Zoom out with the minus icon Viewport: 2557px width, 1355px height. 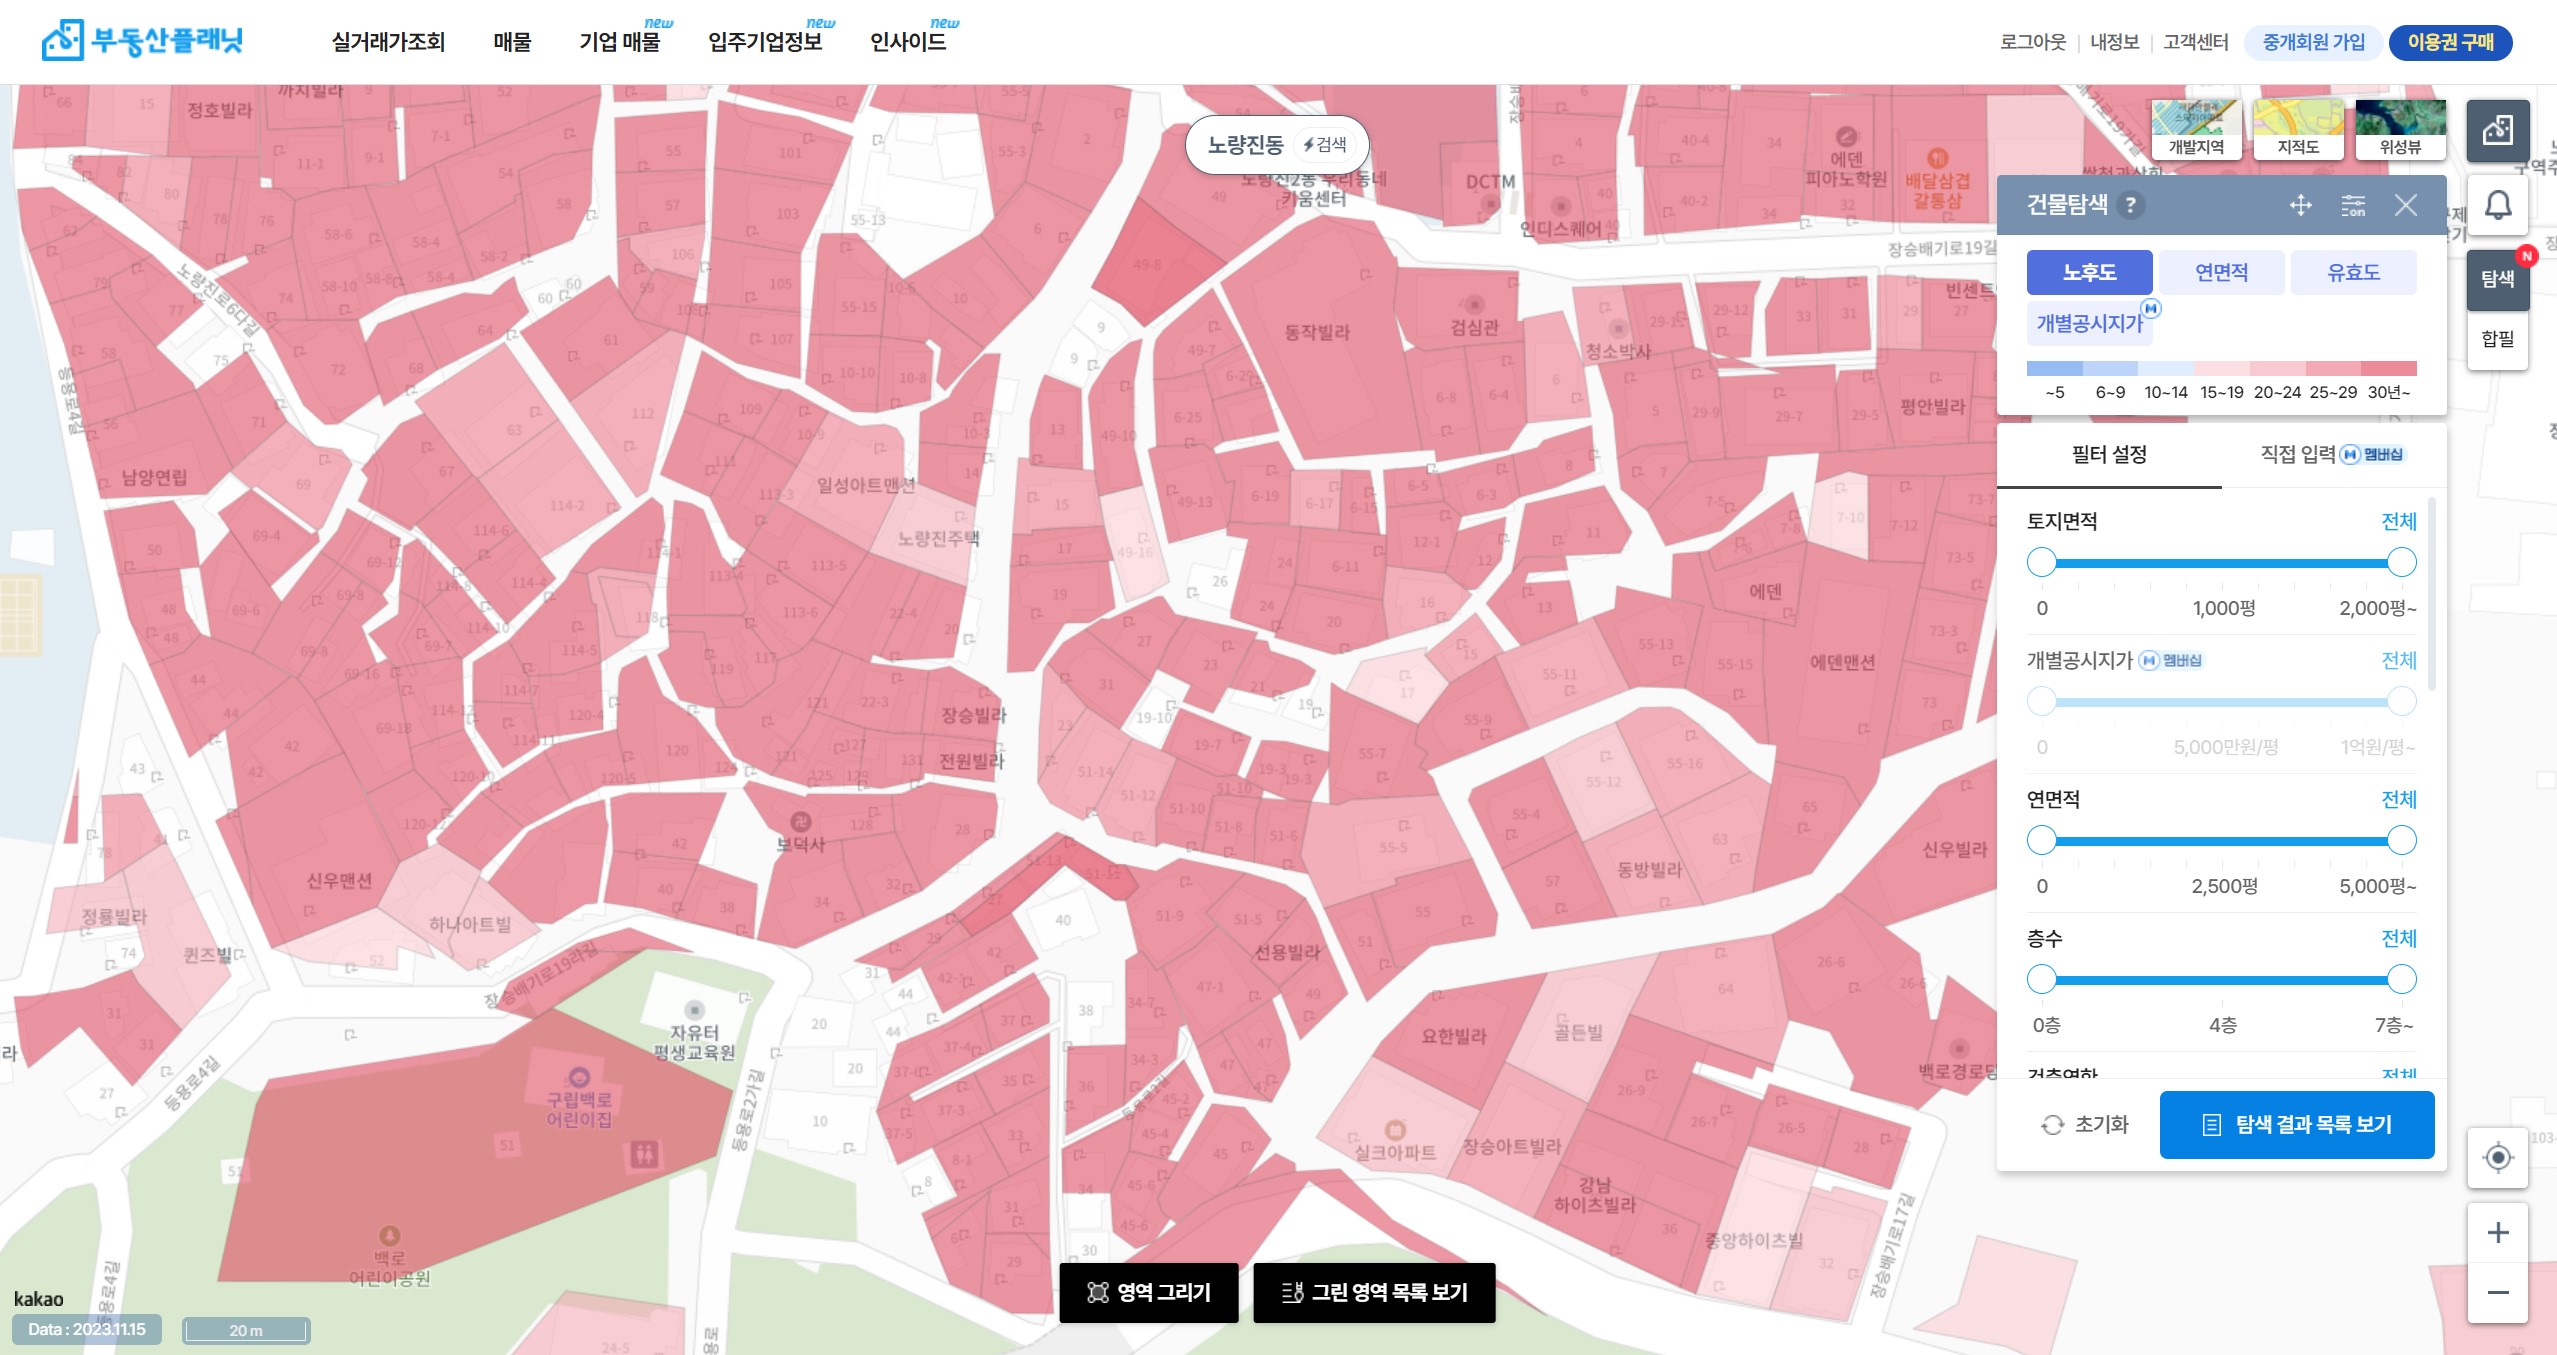tap(2497, 1292)
